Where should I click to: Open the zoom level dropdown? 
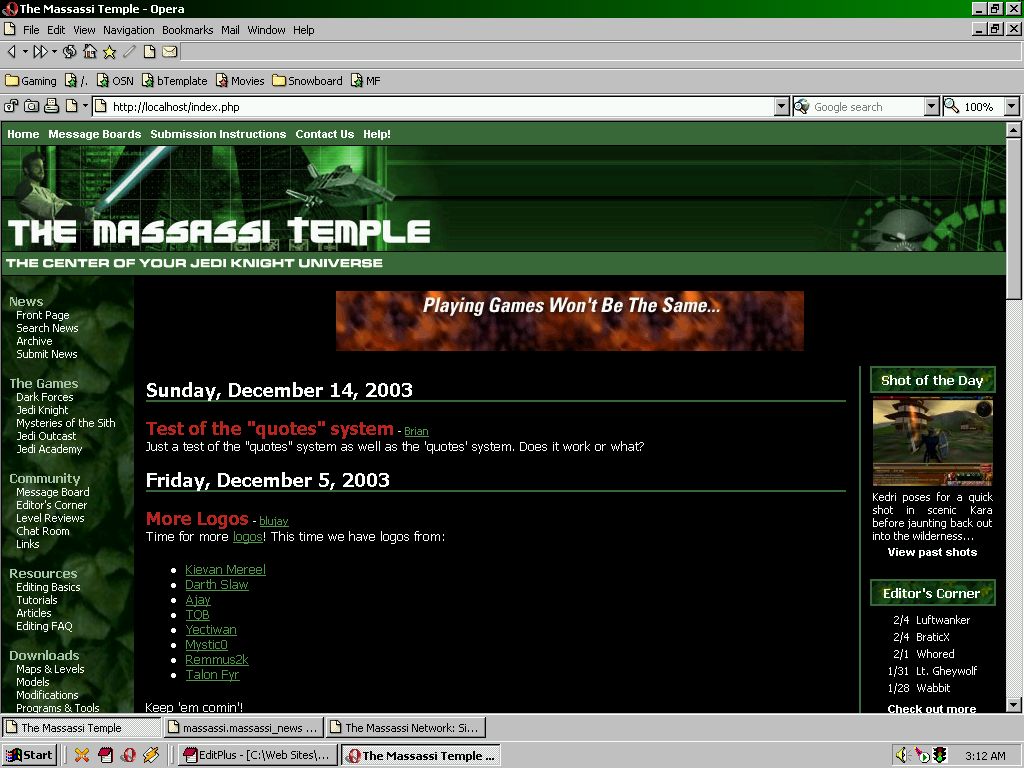point(1012,106)
